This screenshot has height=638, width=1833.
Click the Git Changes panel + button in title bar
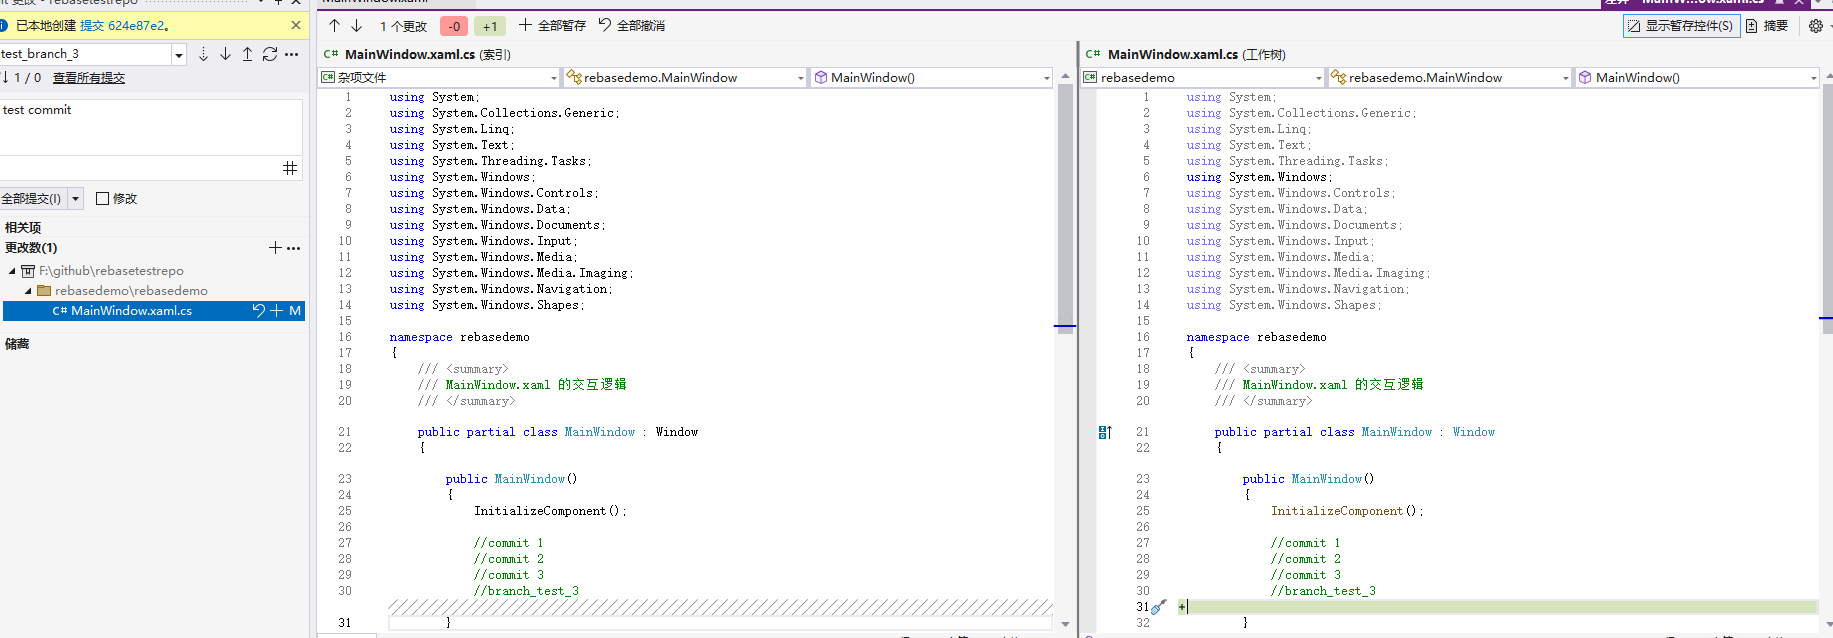pyautogui.click(x=279, y=2)
